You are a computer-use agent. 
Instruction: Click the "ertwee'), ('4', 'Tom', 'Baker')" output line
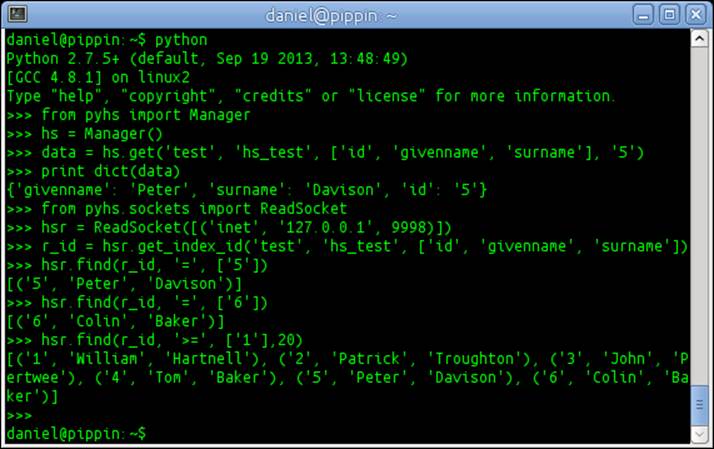(347, 378)
